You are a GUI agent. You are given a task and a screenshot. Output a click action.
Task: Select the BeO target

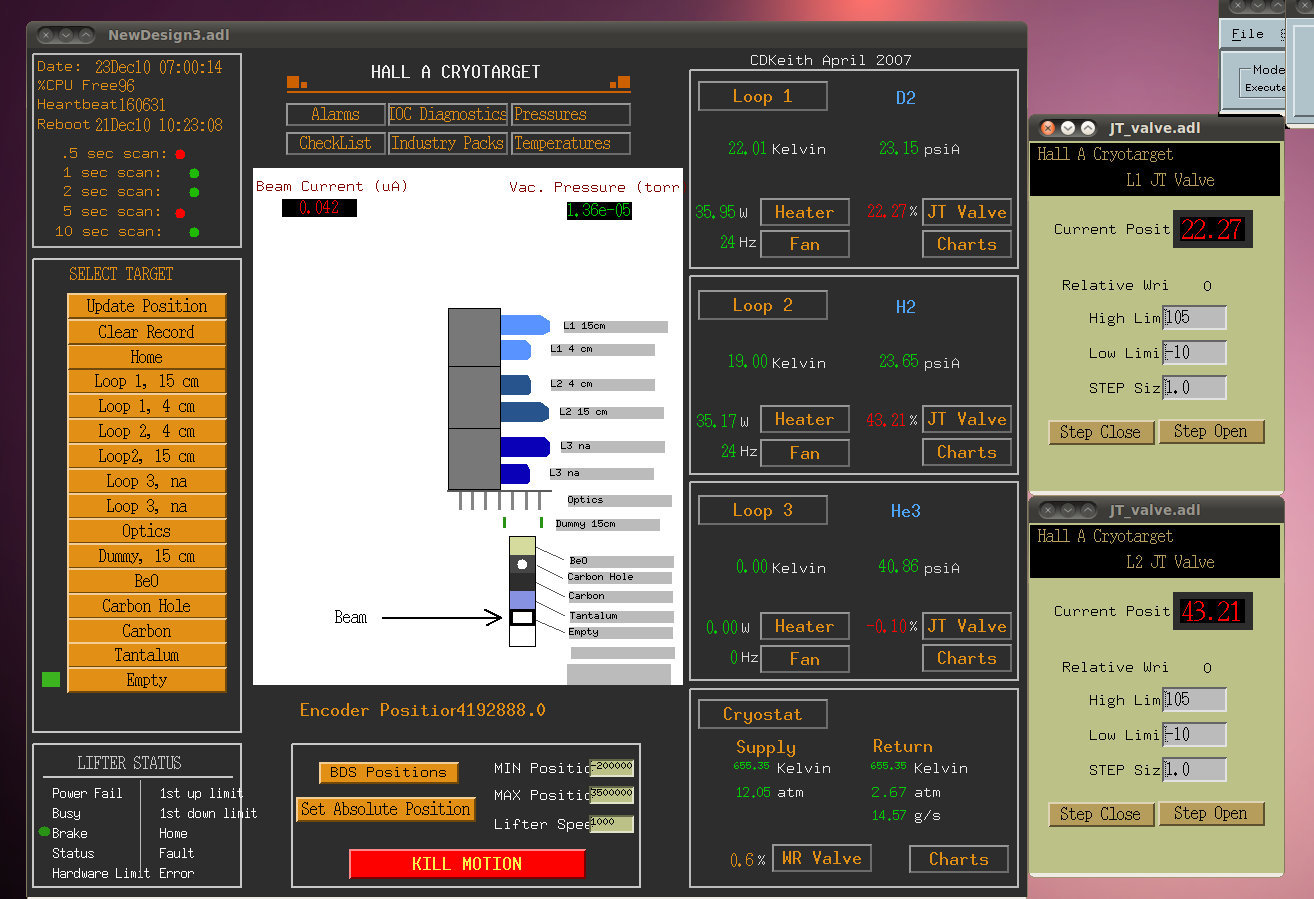point(147,581)
